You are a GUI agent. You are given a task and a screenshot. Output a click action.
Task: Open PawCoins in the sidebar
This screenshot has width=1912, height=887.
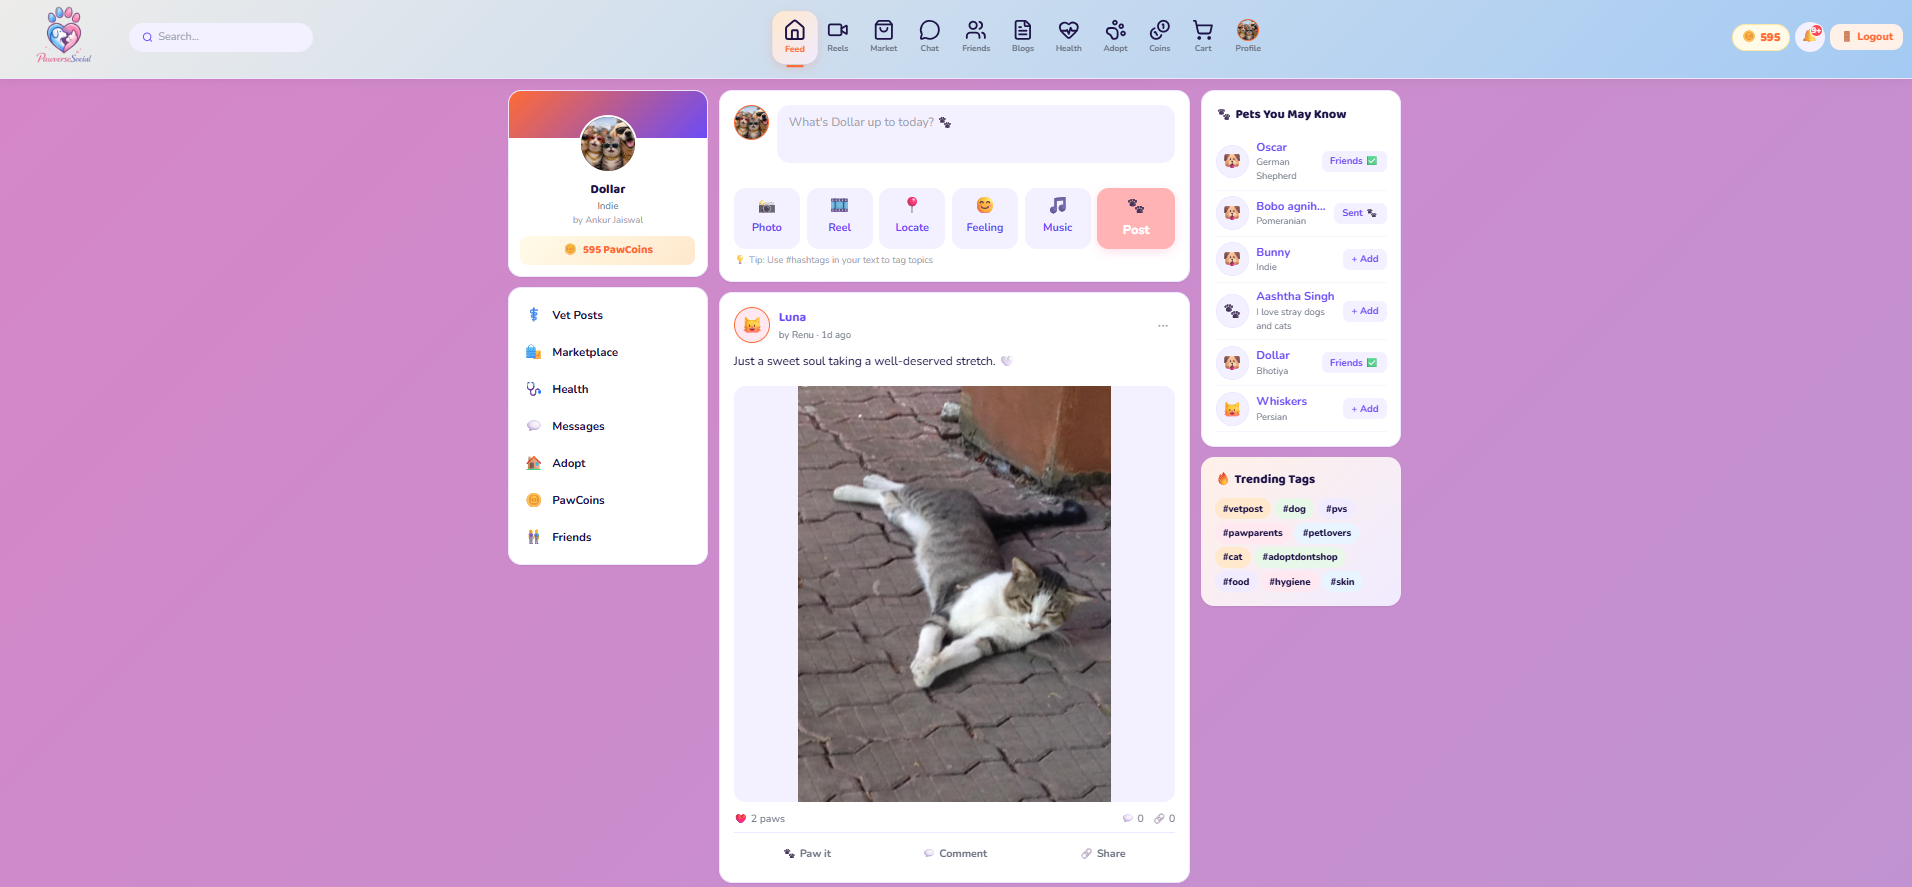(608, 500)
